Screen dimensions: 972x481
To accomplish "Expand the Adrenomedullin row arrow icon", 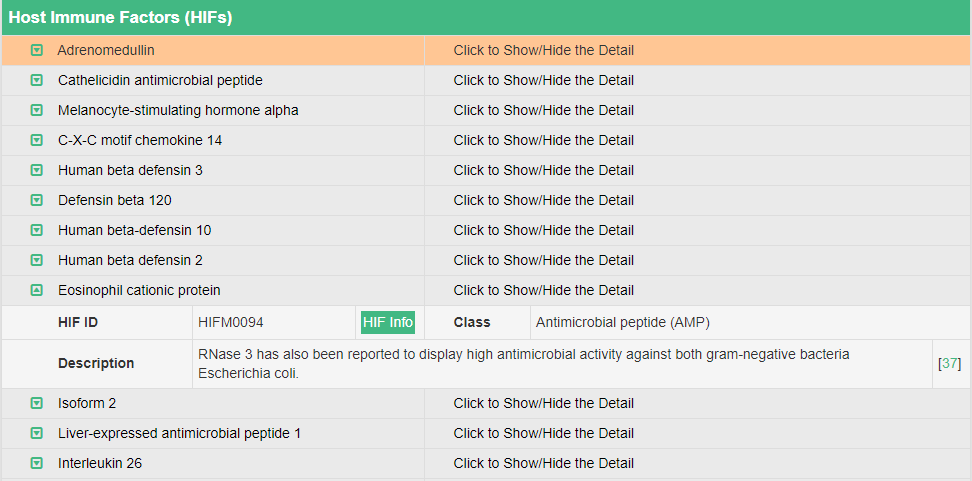I will pyautogui.click(x=37, y=50).
